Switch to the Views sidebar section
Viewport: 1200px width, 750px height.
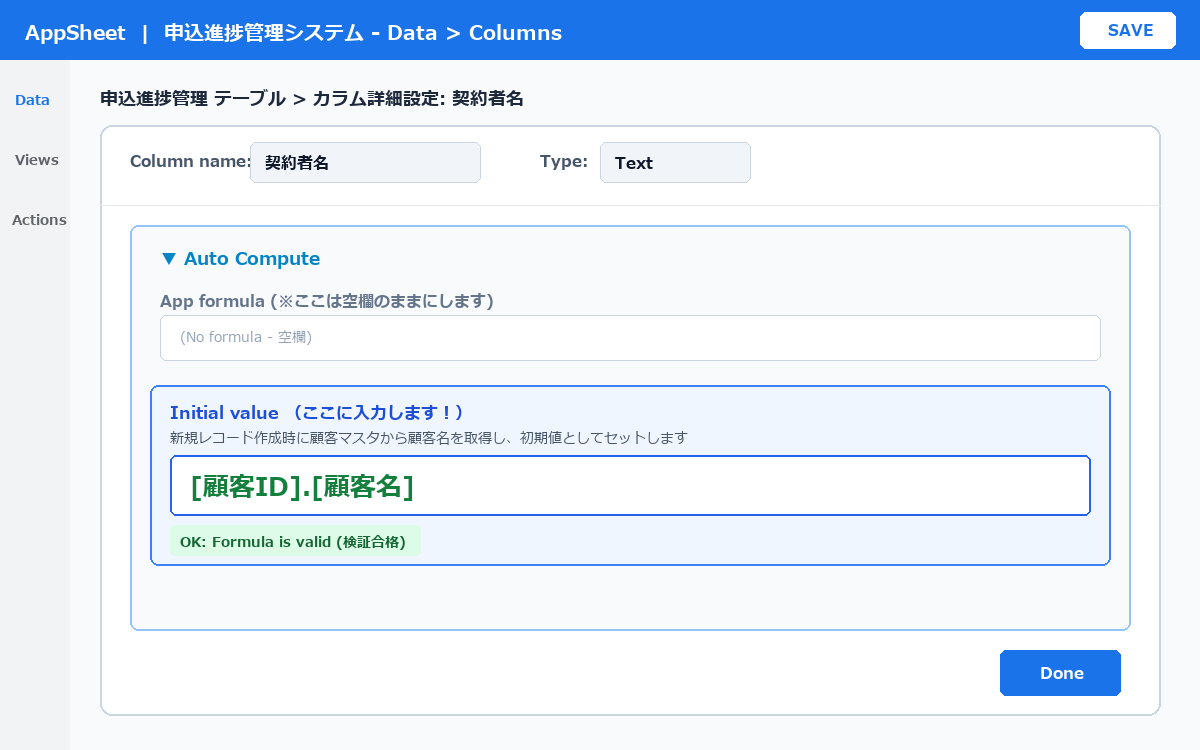point(37,160)
